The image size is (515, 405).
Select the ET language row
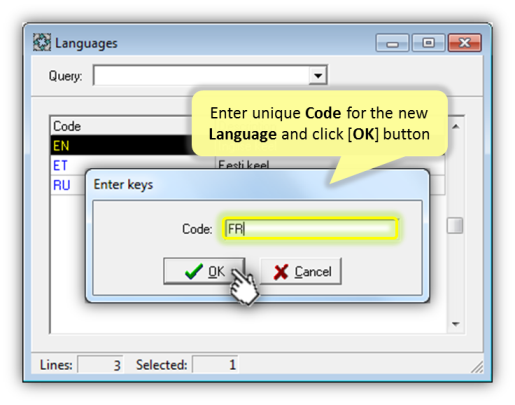(x=67, y=165)
